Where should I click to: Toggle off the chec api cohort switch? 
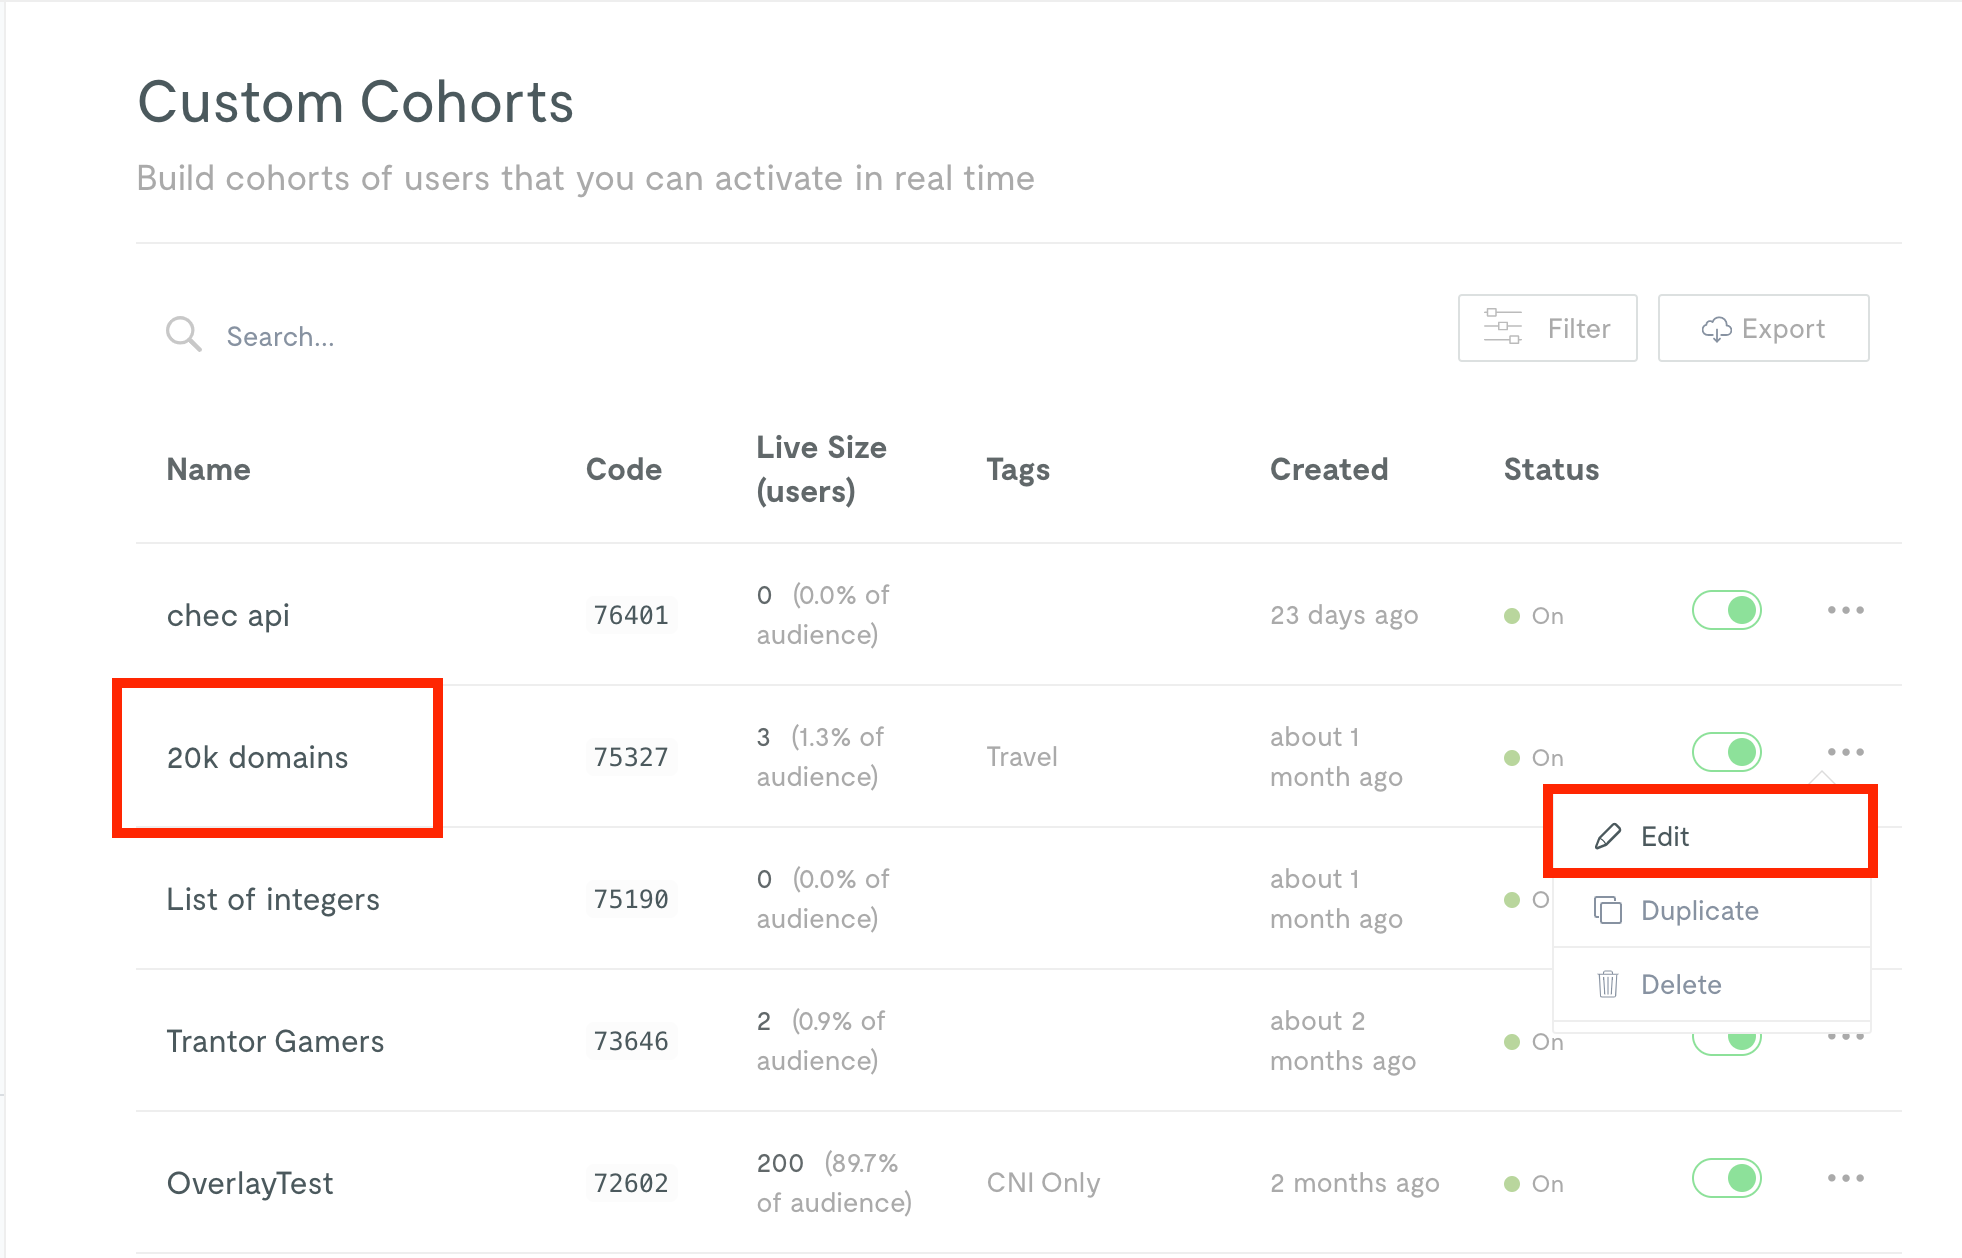point(1726,610)
